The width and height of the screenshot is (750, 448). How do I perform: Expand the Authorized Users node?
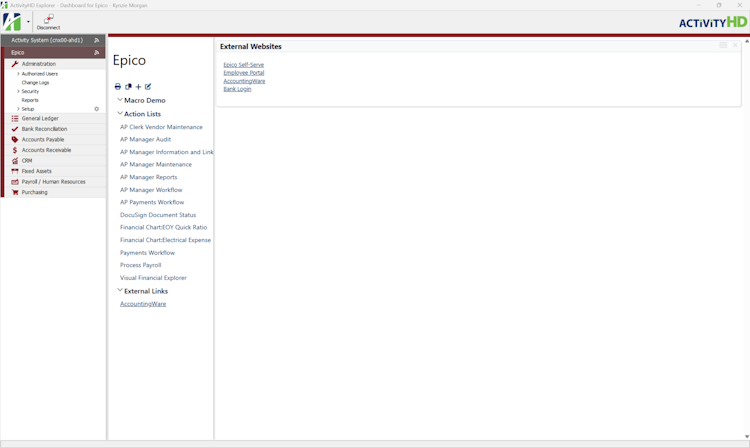18,74
